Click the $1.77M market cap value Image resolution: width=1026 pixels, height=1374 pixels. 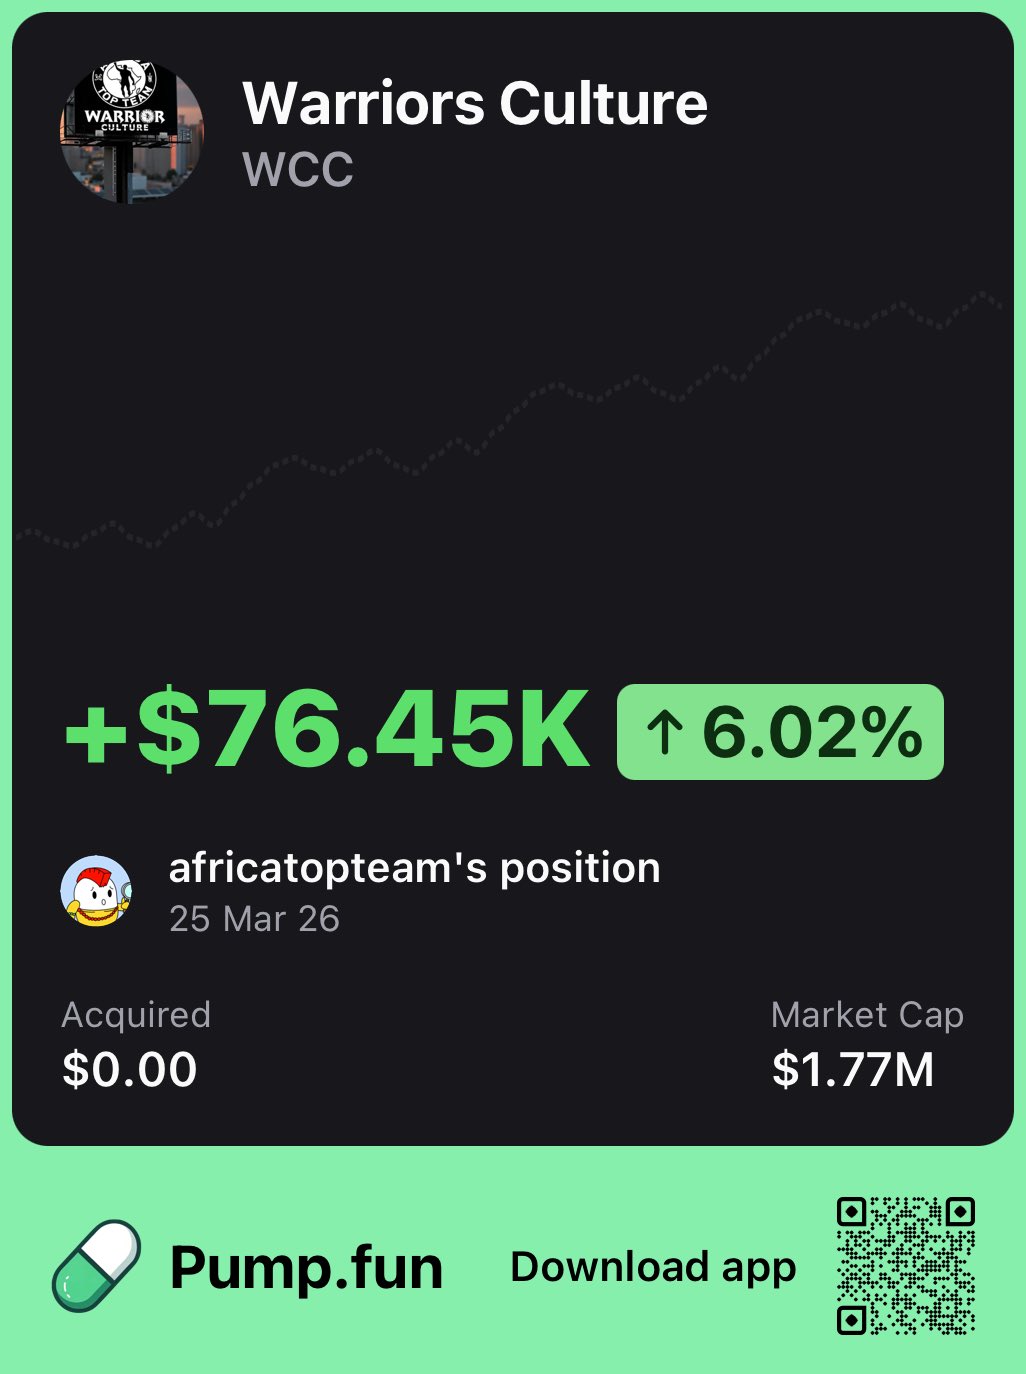(x=853, y=1069)
